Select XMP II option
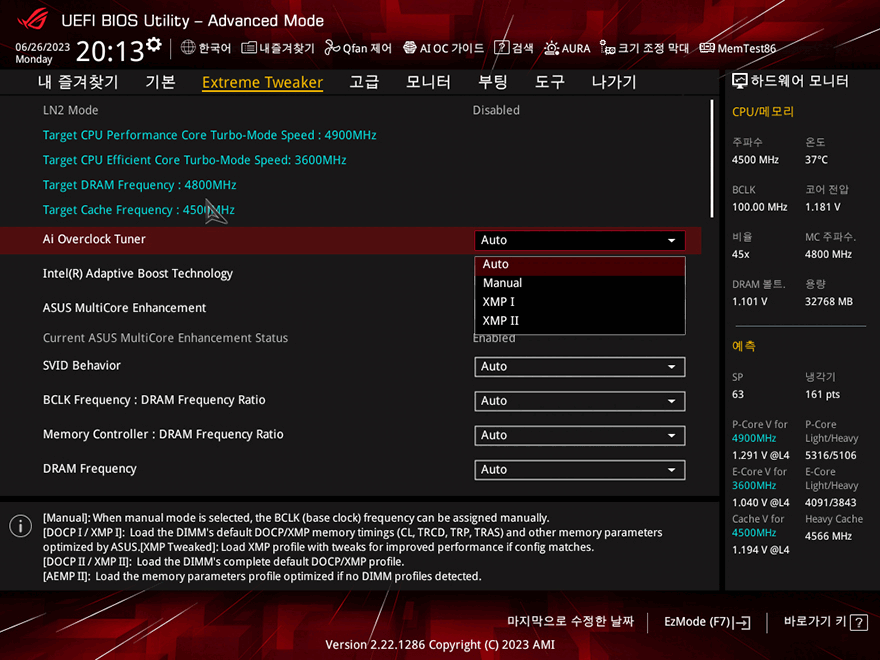 tap(580, 321)
